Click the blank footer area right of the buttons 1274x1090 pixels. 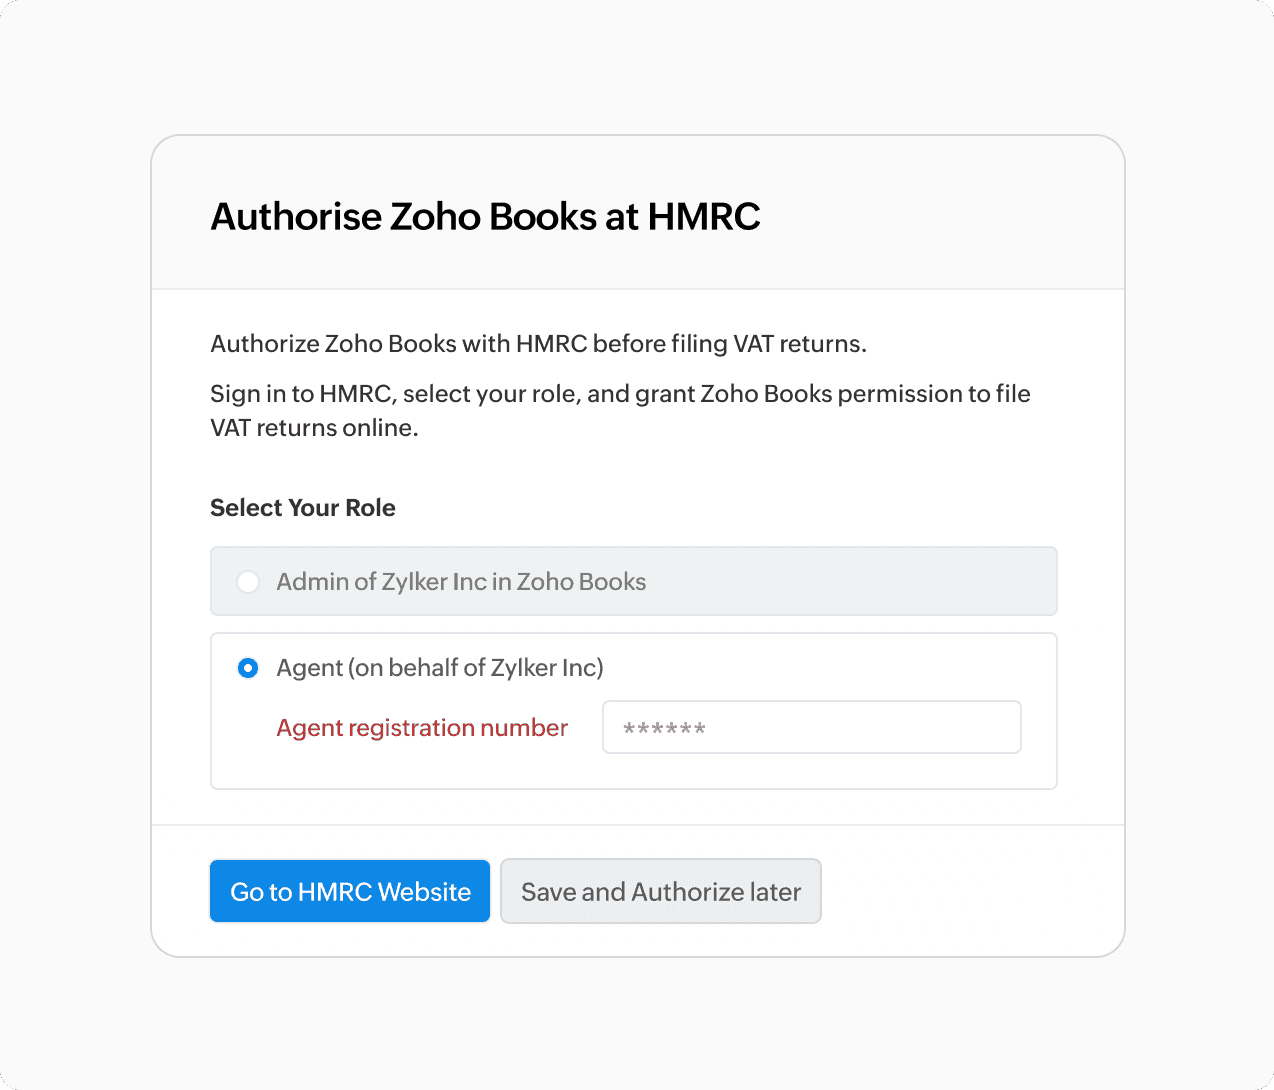click(x=970, y=891)
